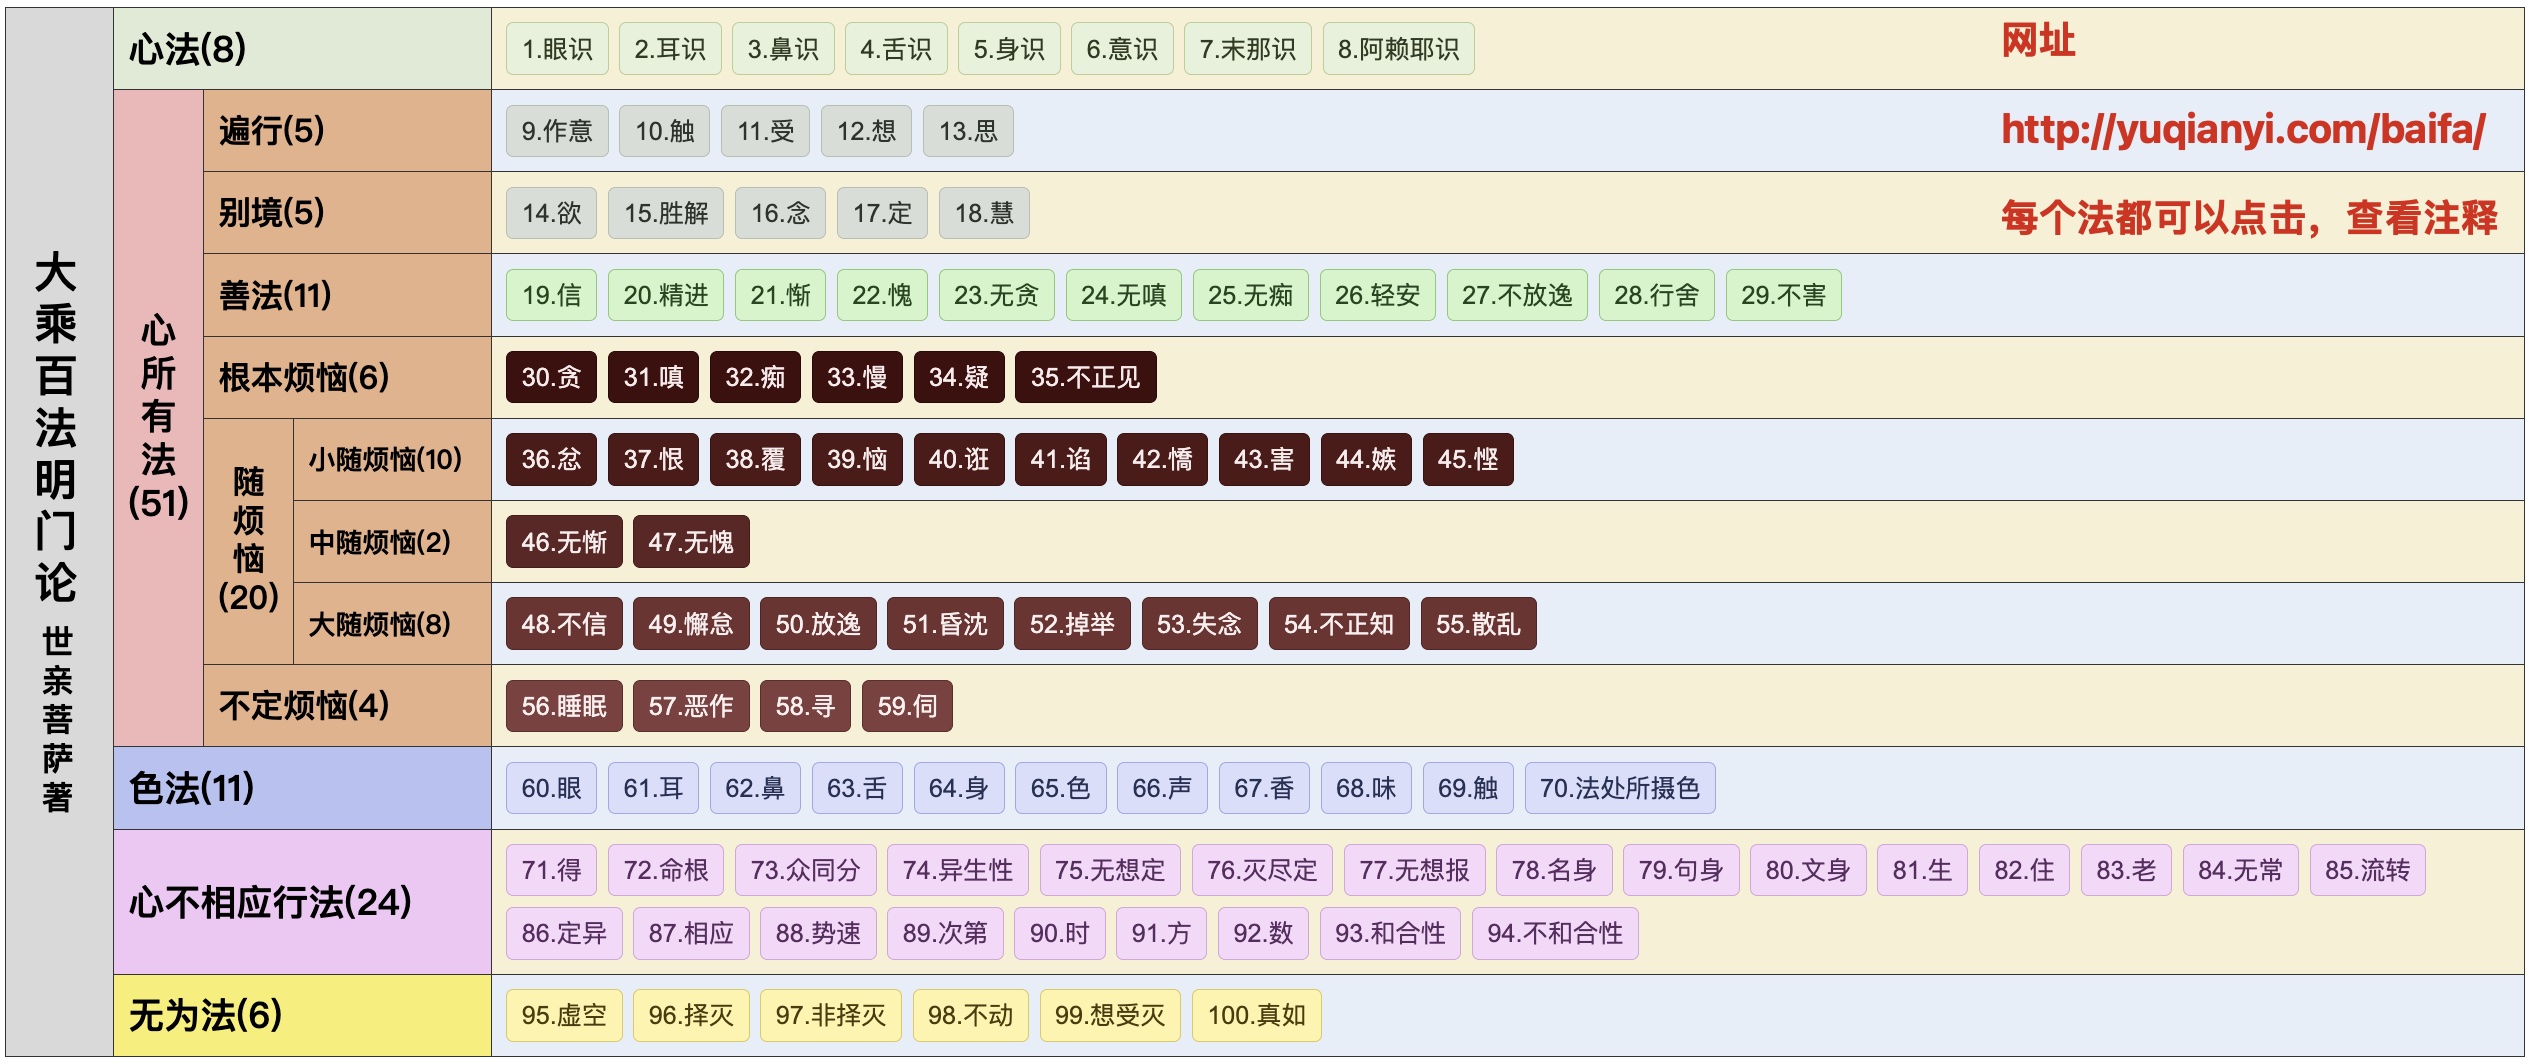
Task: Open the 46.无惭 entry
Action: (564, 542)
